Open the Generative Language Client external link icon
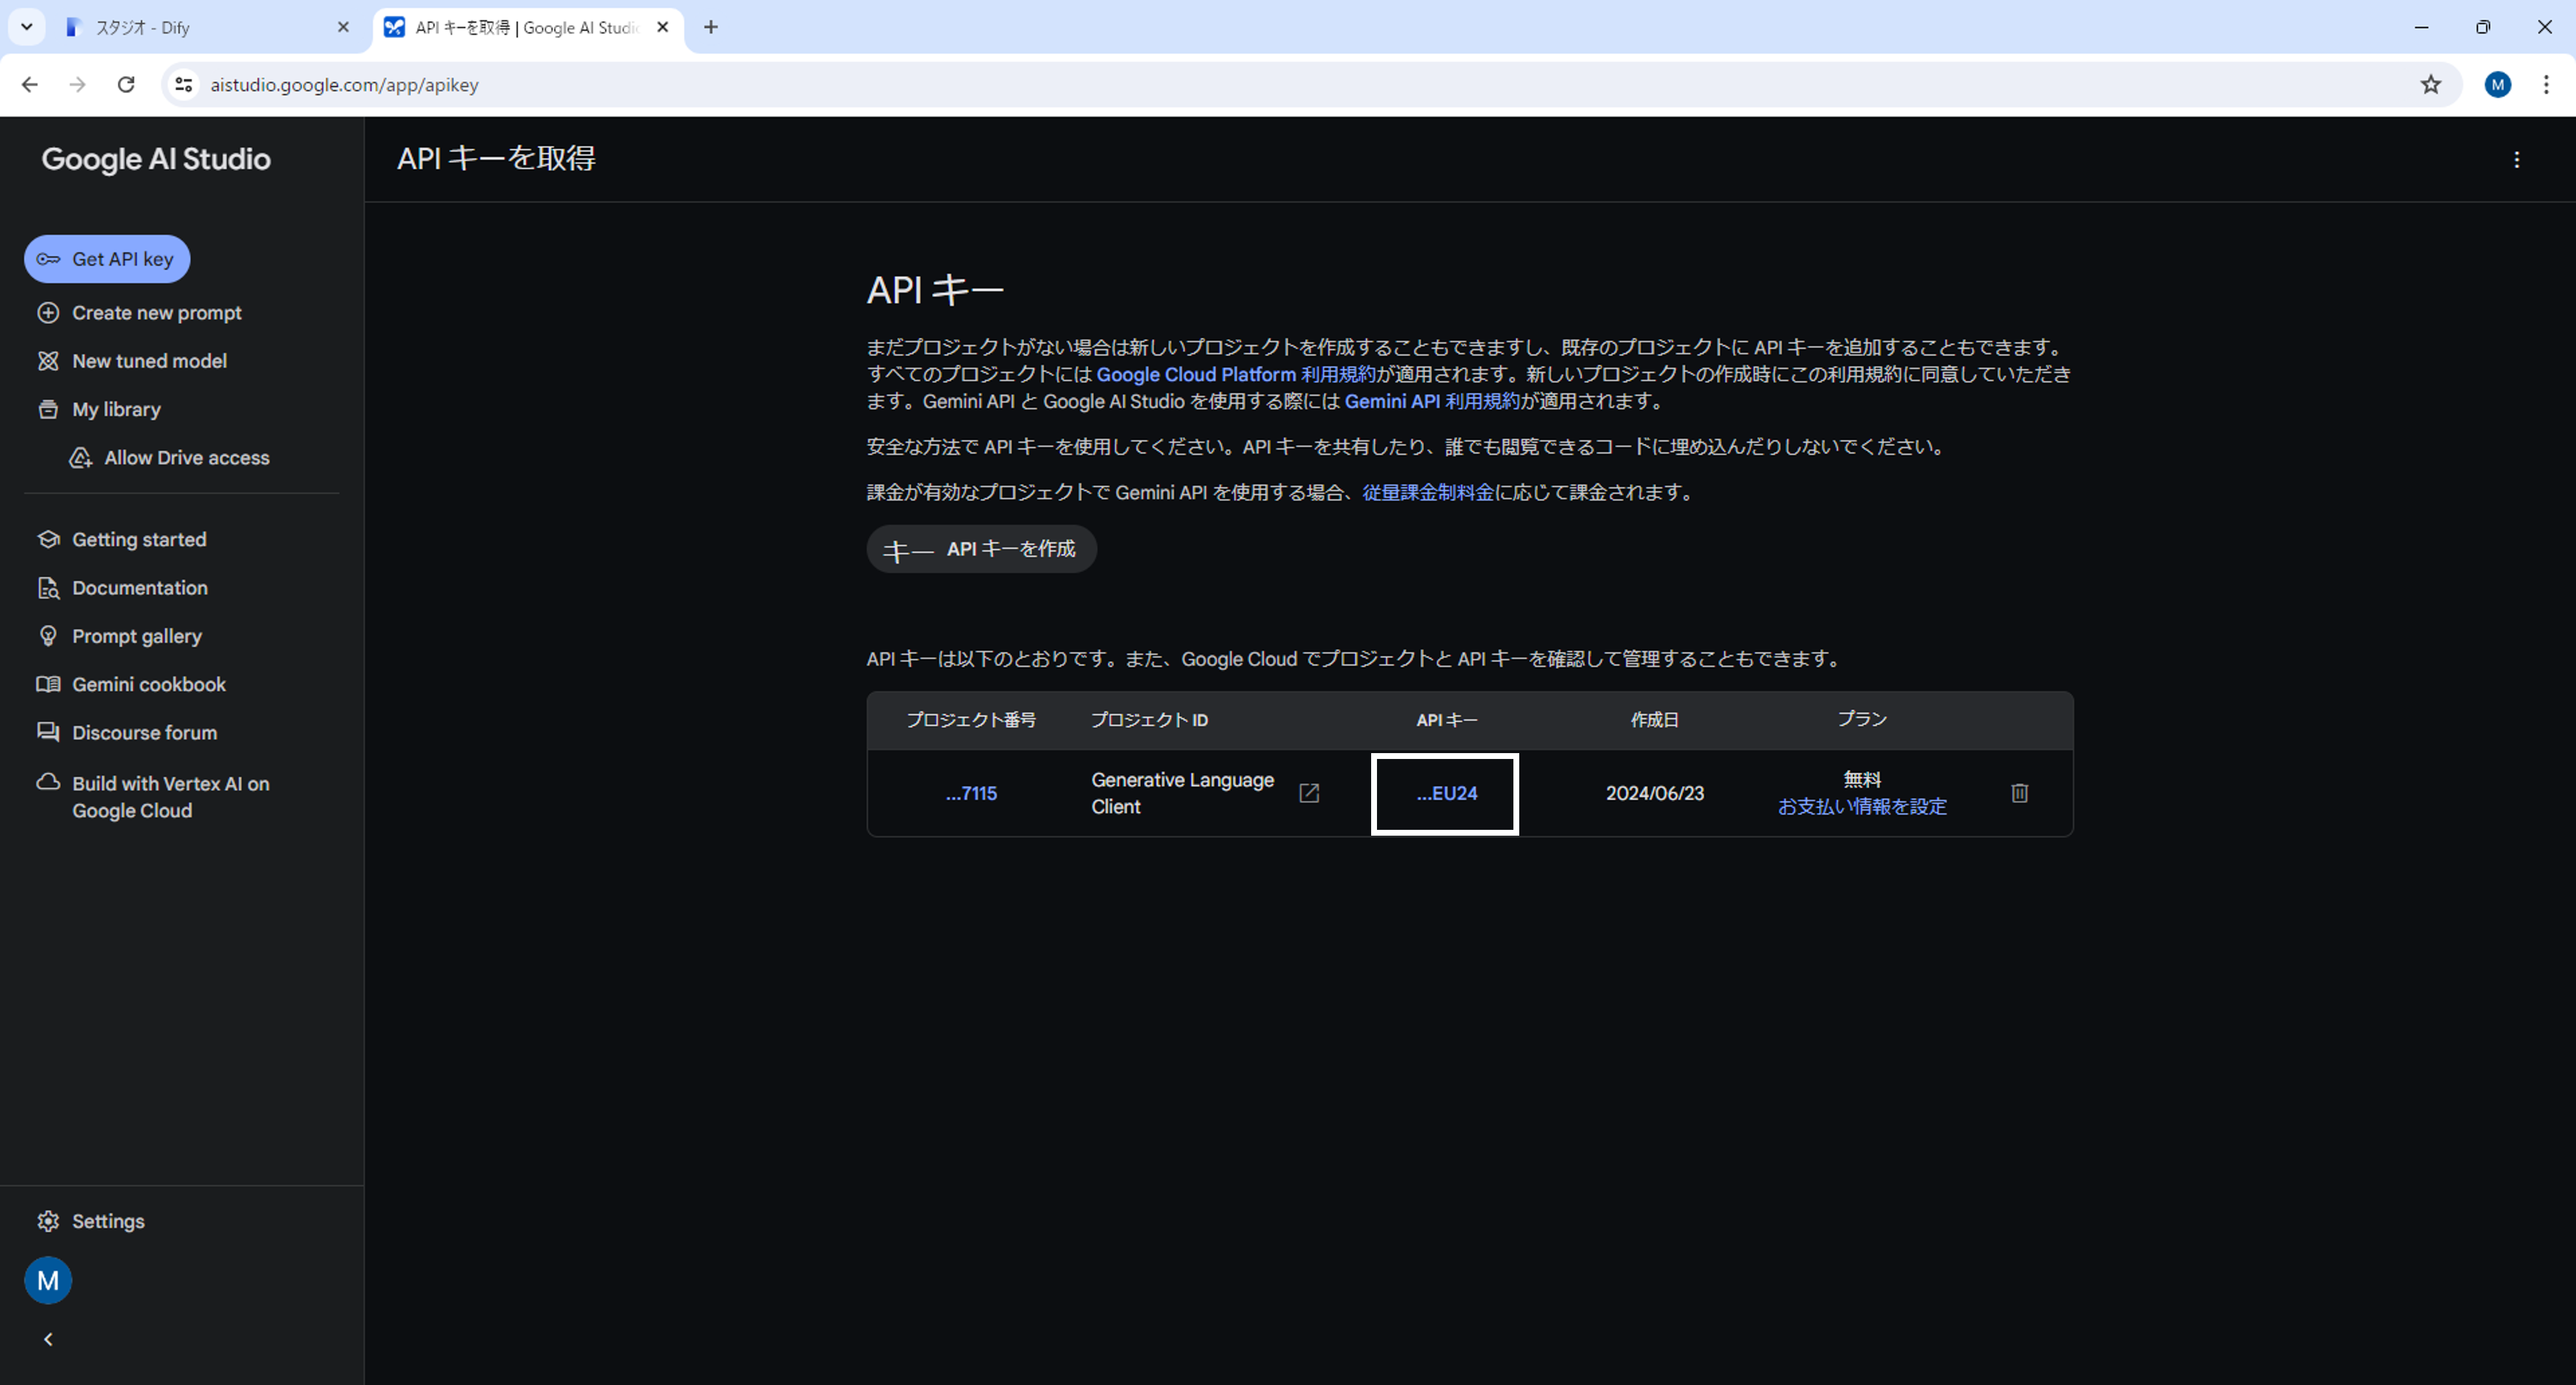Image resolution: width=2576 pixels, height=1385 pixels. [x=1308, y=793]
